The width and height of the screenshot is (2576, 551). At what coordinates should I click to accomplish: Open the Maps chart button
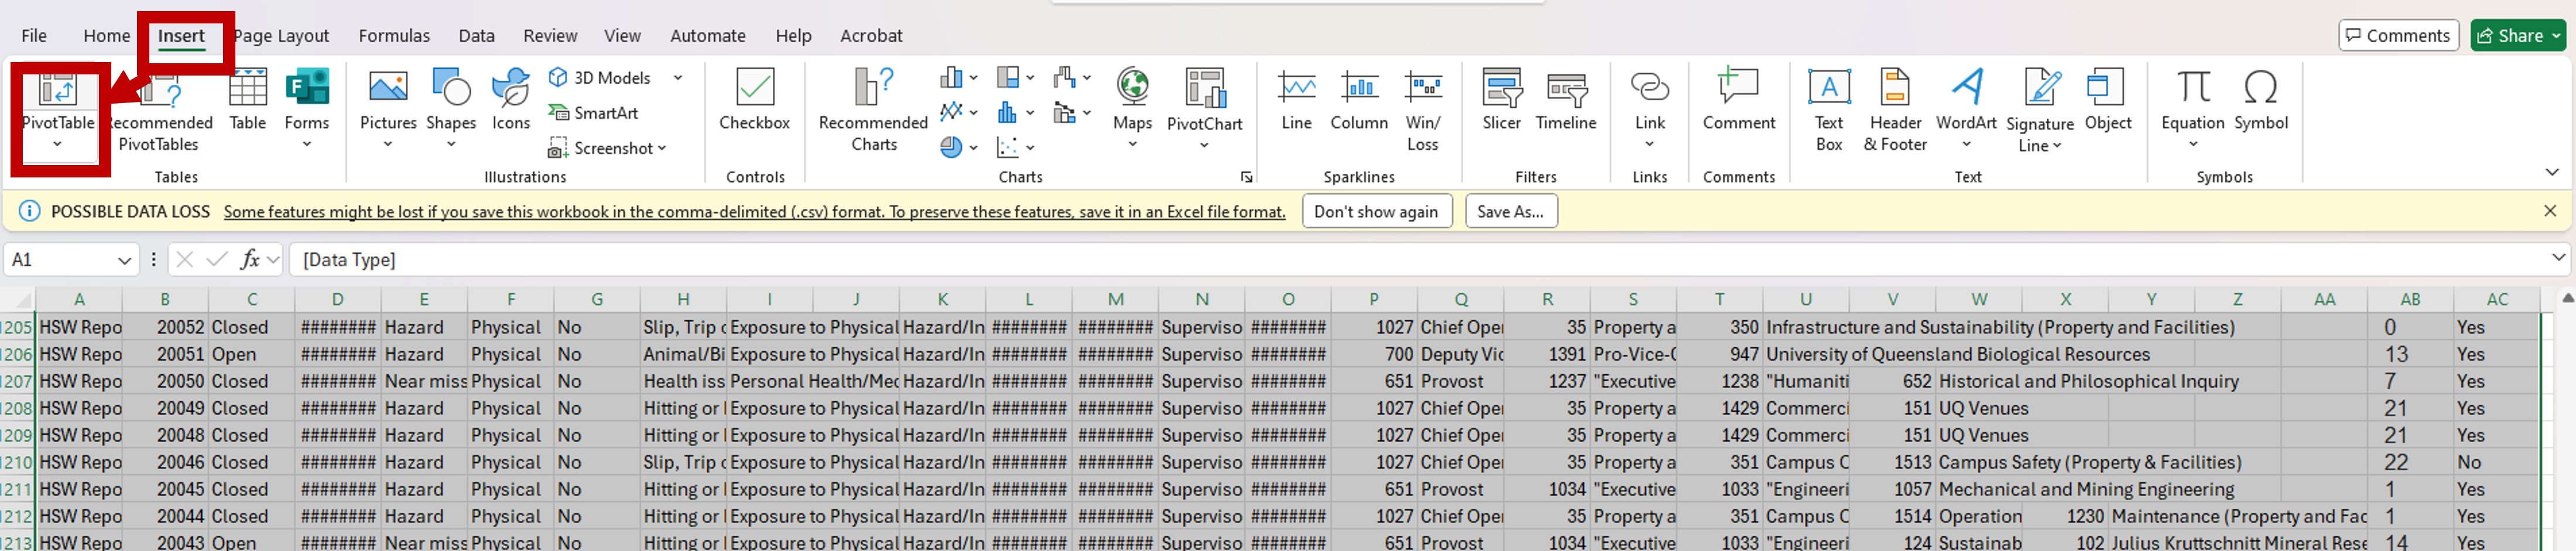click(1132, 108)
